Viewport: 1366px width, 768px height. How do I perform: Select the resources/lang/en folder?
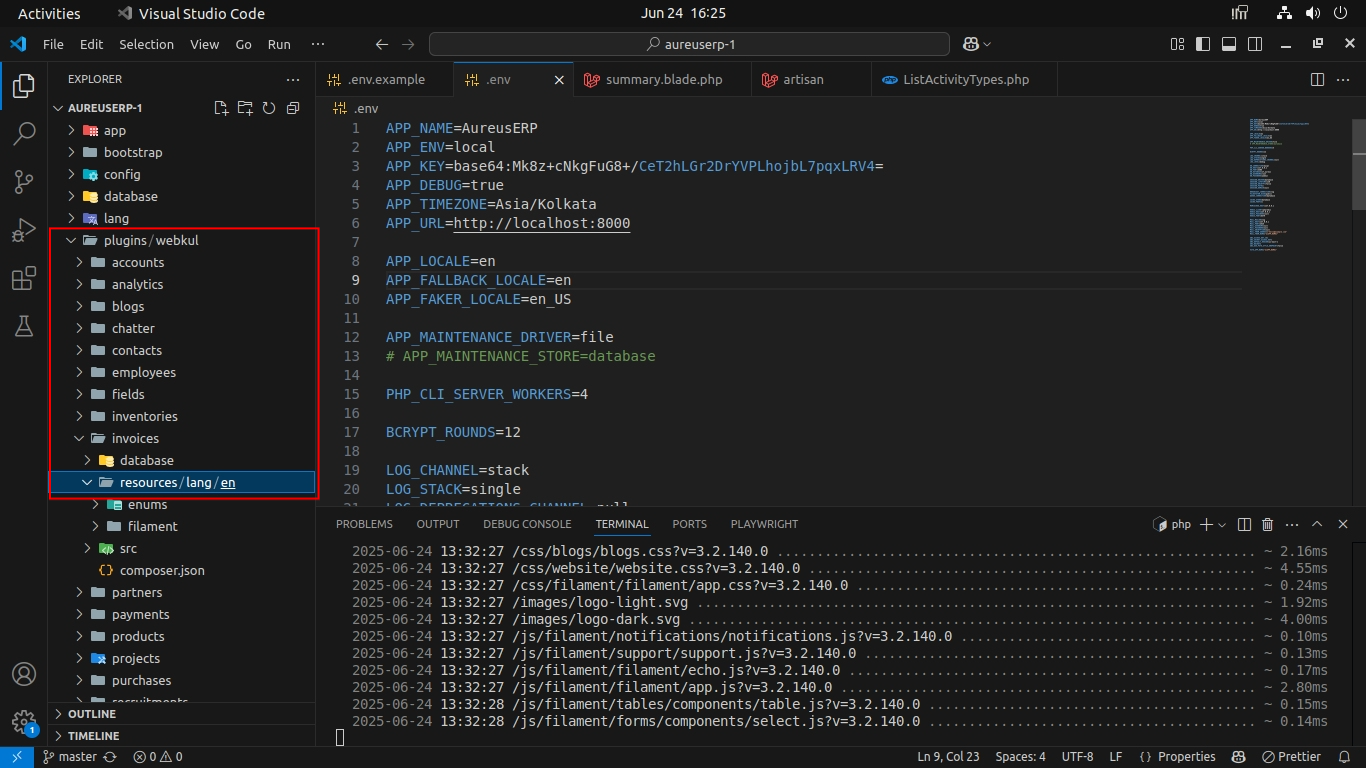click(184, 482)
